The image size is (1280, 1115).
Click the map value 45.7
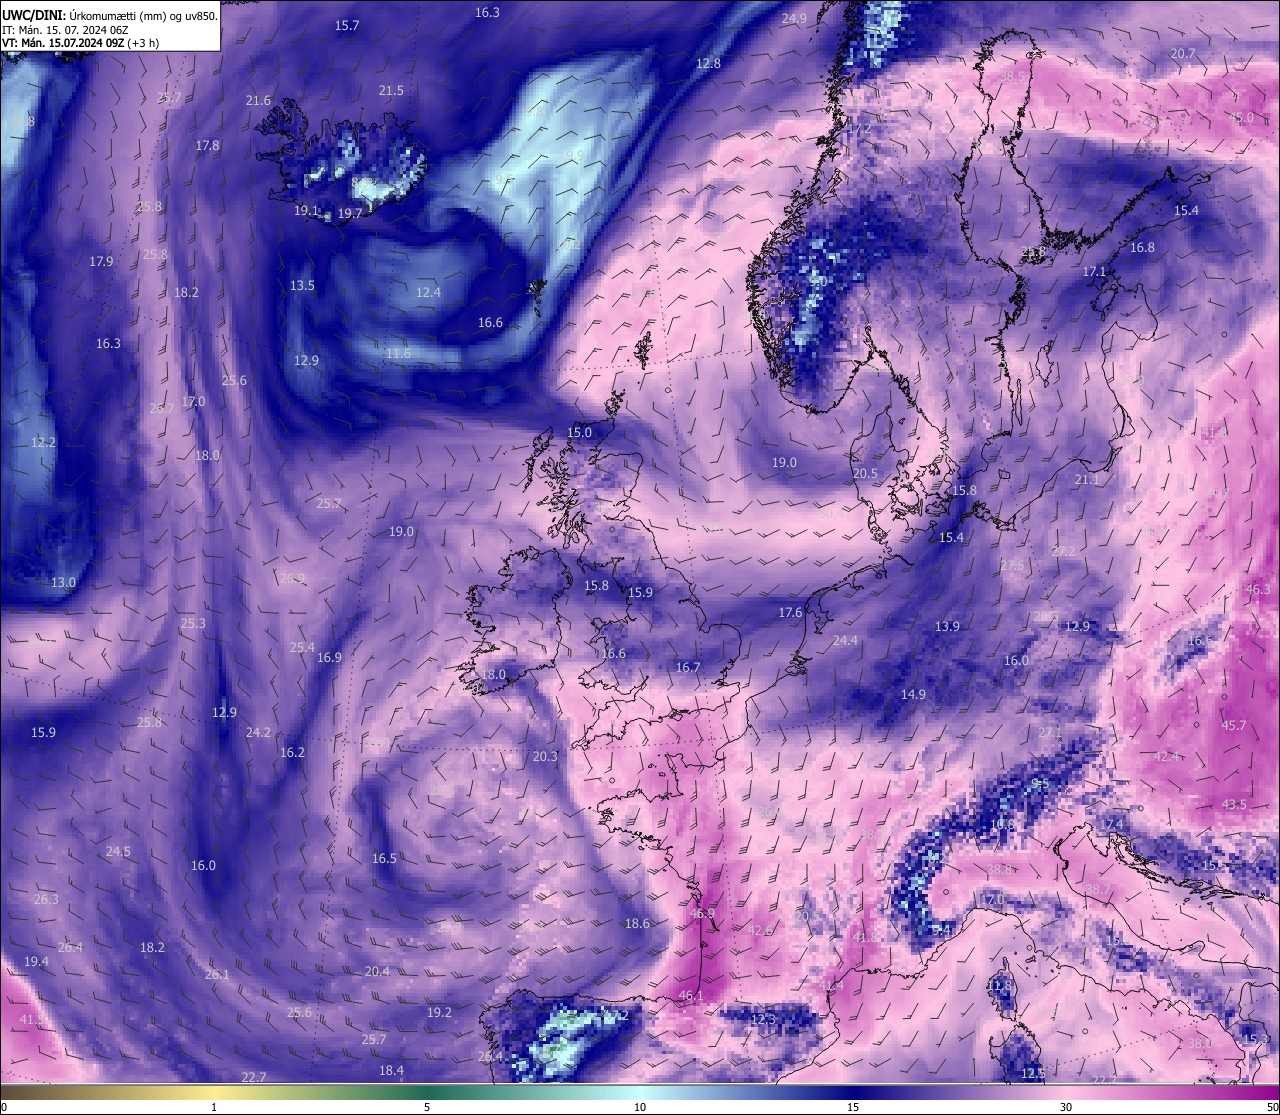1234,725
